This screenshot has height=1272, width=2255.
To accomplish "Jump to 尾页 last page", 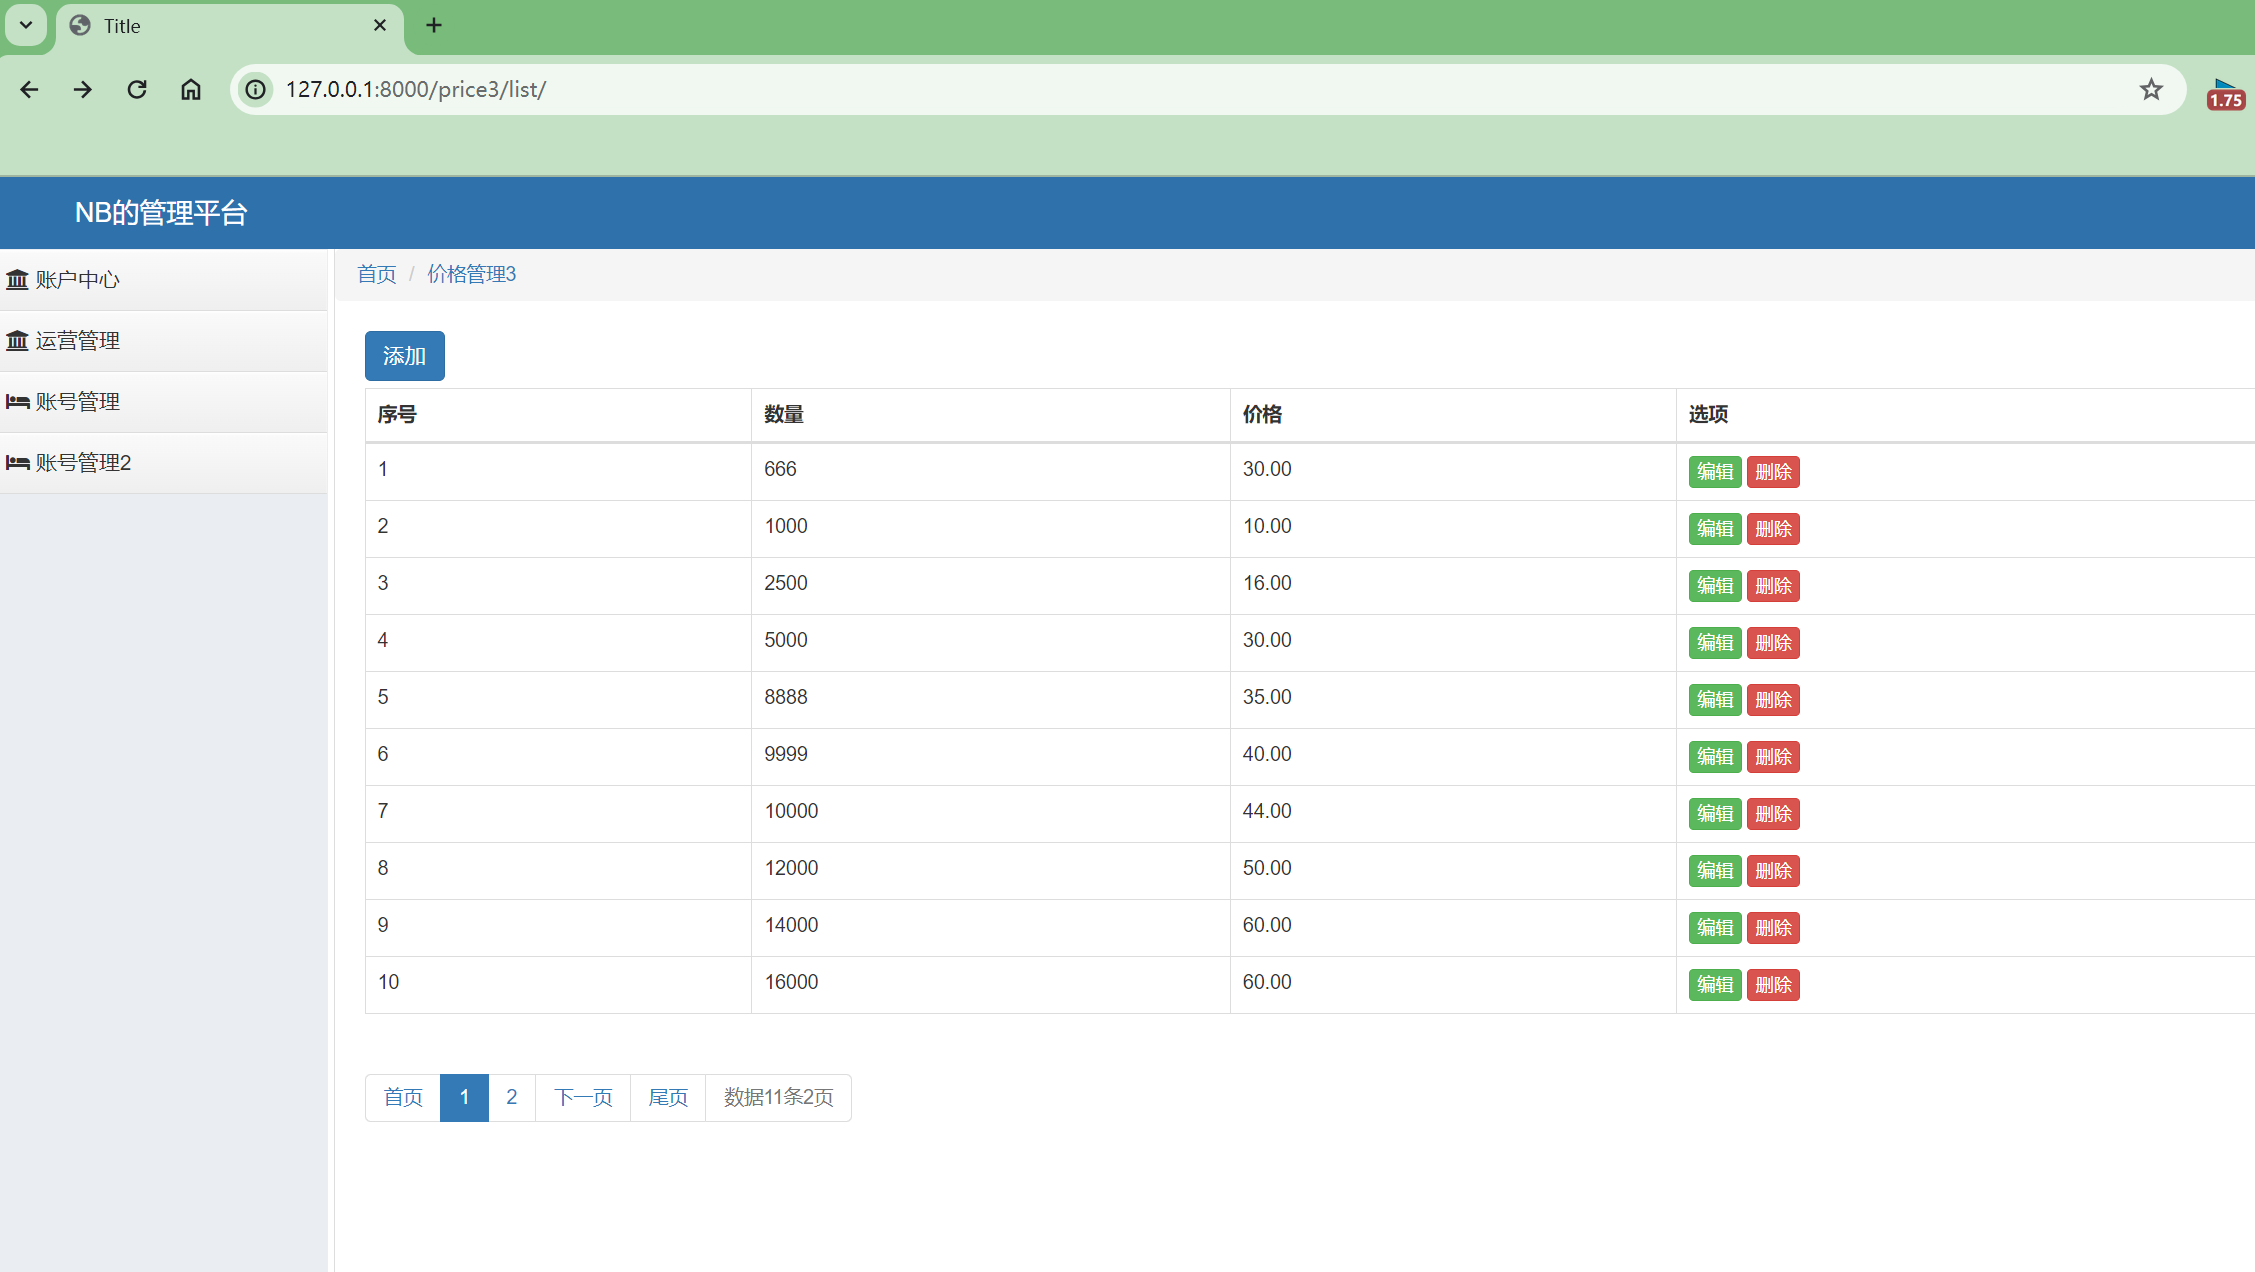I will pos(668,1098).
